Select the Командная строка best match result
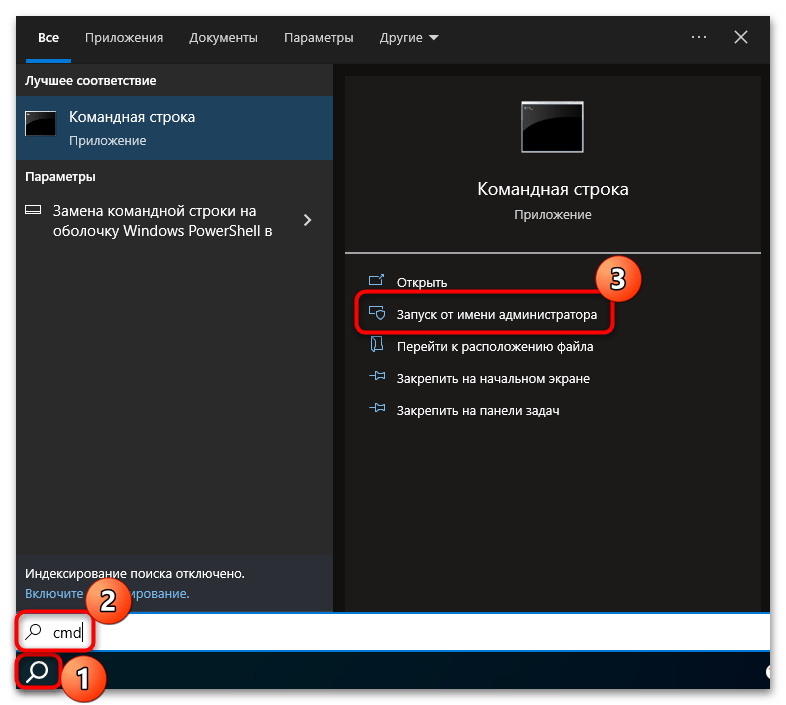Viewport: 786px width, 705px height. (x=174, y=128)
